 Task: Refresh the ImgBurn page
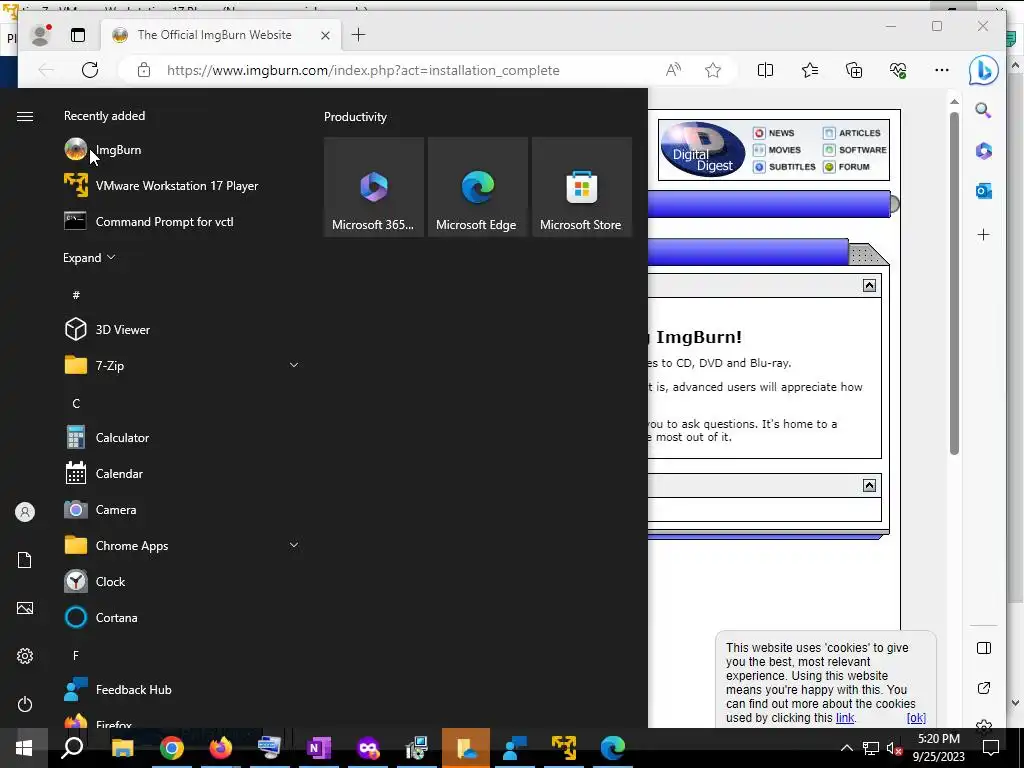pos(90,70)
